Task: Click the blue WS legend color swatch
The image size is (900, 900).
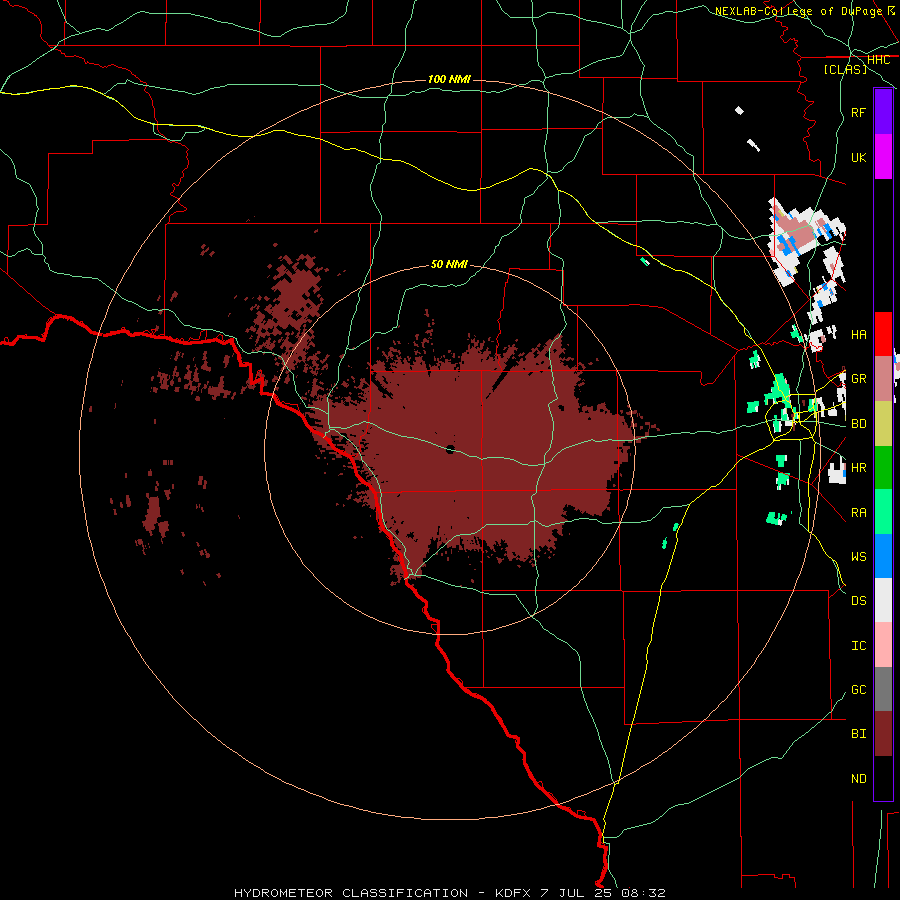Action: pyautogui.click(x=883, y=556)
